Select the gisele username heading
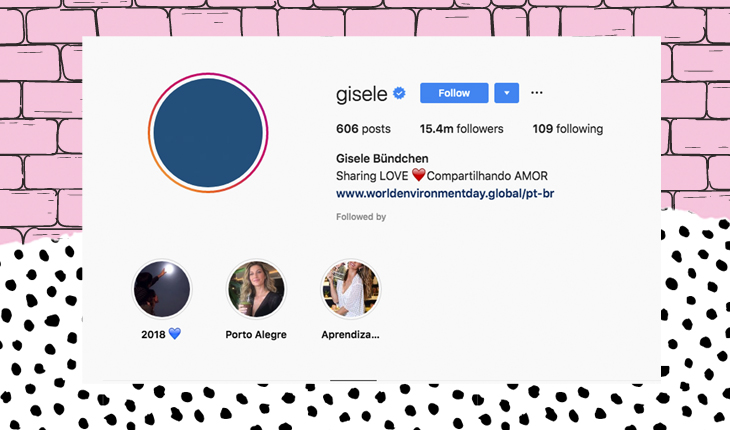Screen dimensions: 730x430 point(361,94)
